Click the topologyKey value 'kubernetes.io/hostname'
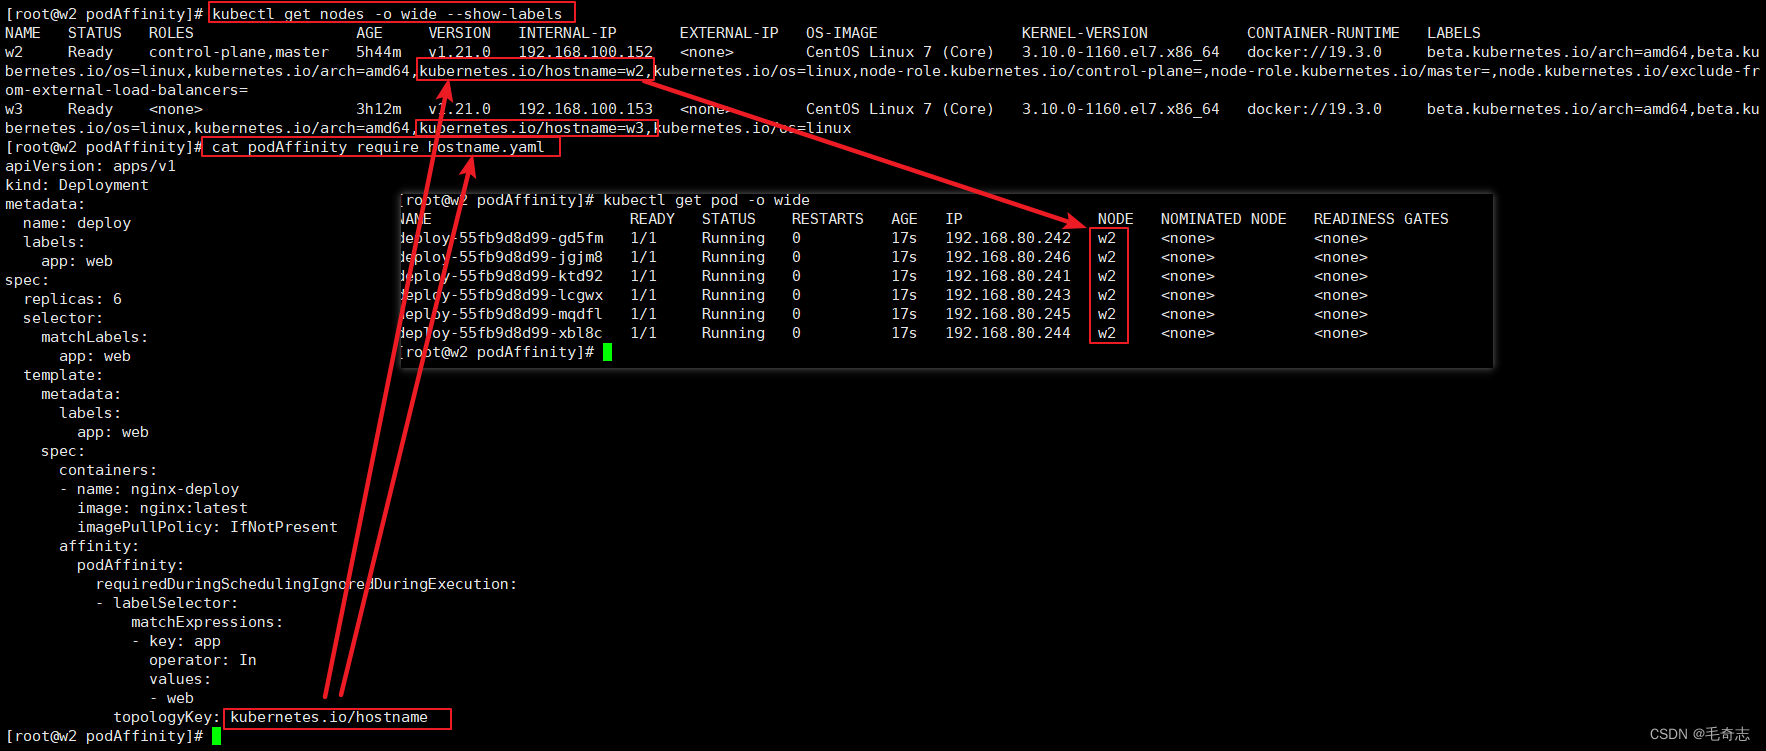The height and width of the screenshot is (751, 1766). [329, 717]
